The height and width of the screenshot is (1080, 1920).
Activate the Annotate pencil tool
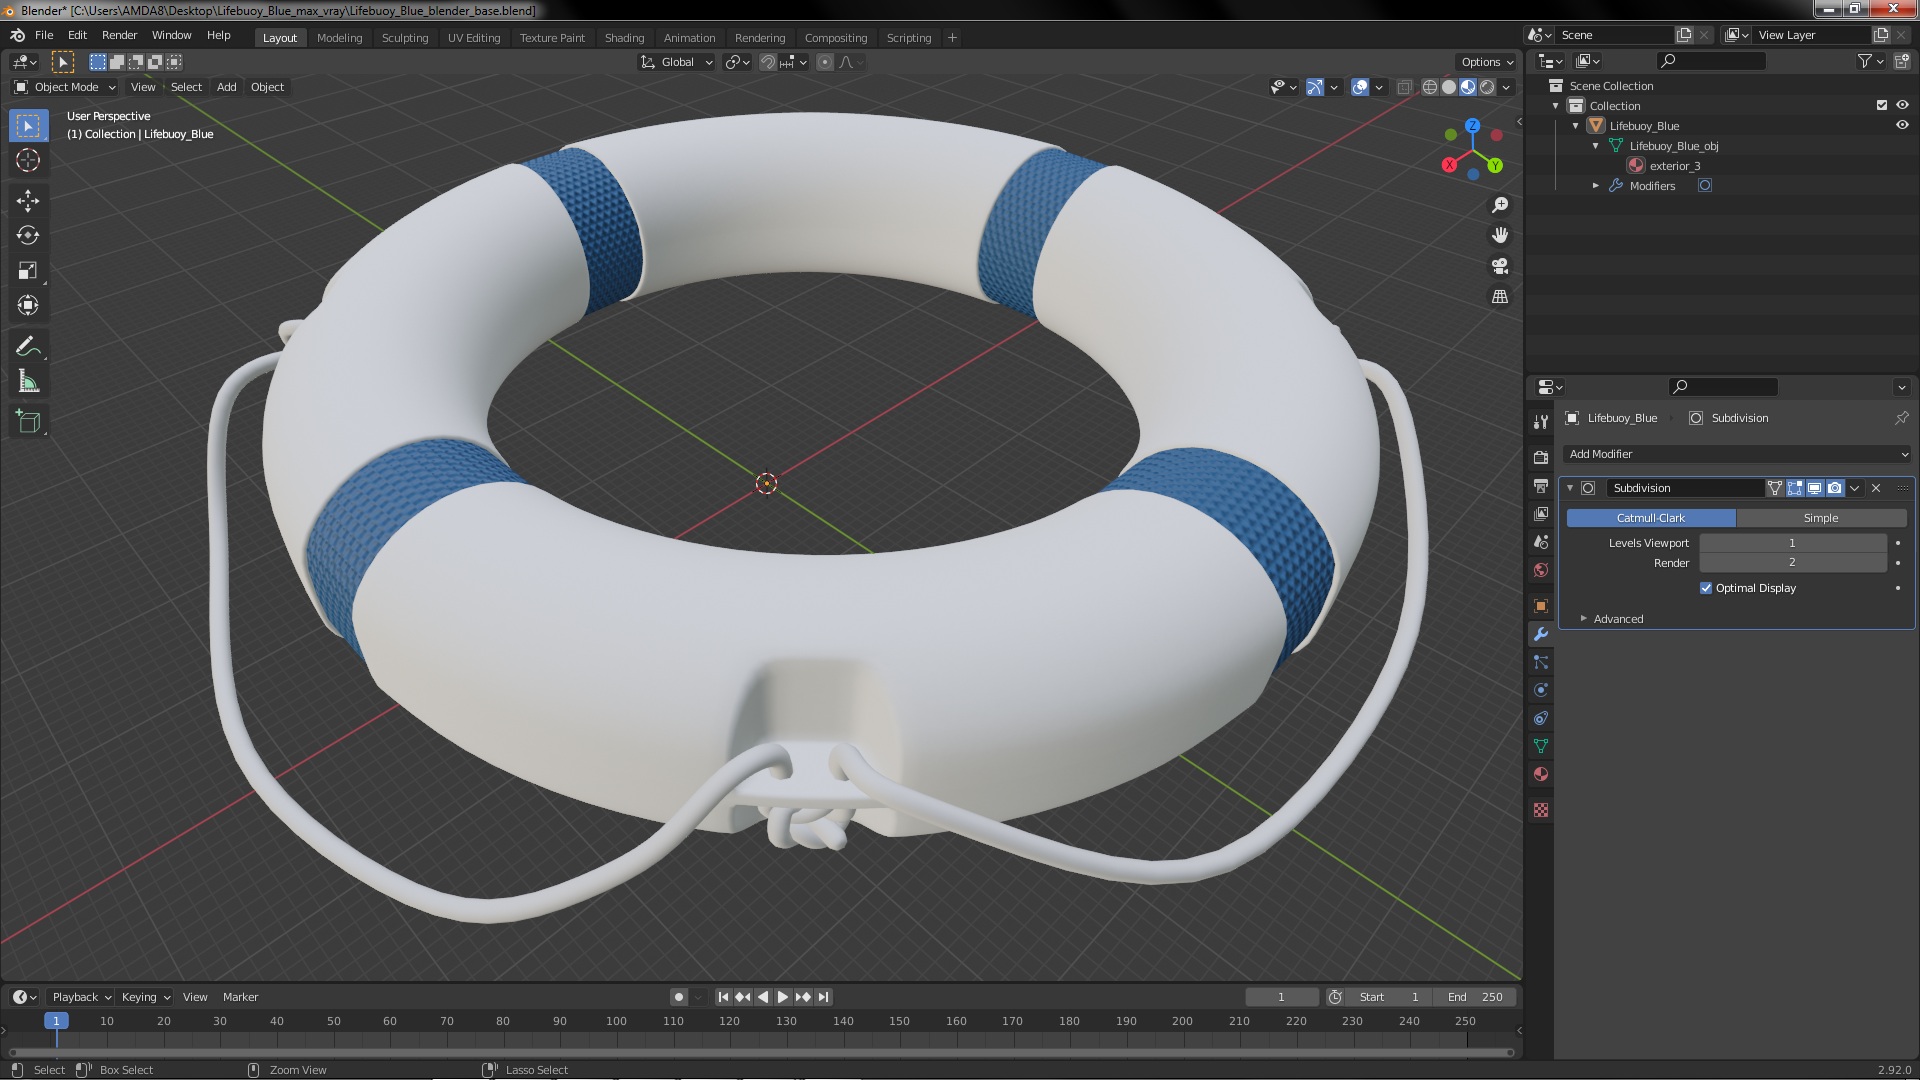click(x=28, y=347)
